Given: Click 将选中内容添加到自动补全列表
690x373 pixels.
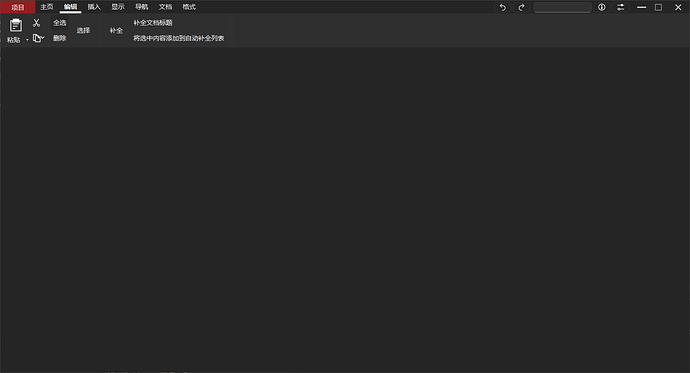Looking at the screenshot, I should tap(179, 38).
